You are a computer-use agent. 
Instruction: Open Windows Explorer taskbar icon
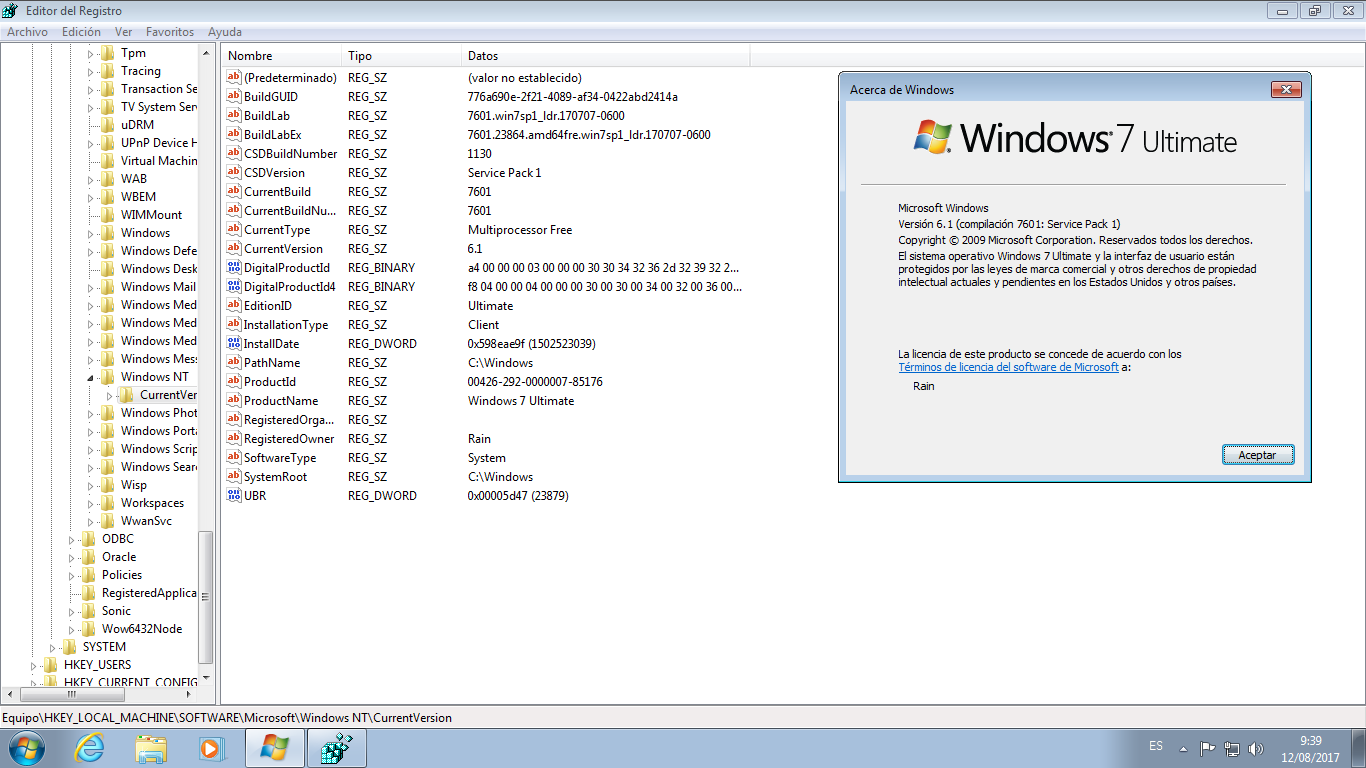point(152,748)
